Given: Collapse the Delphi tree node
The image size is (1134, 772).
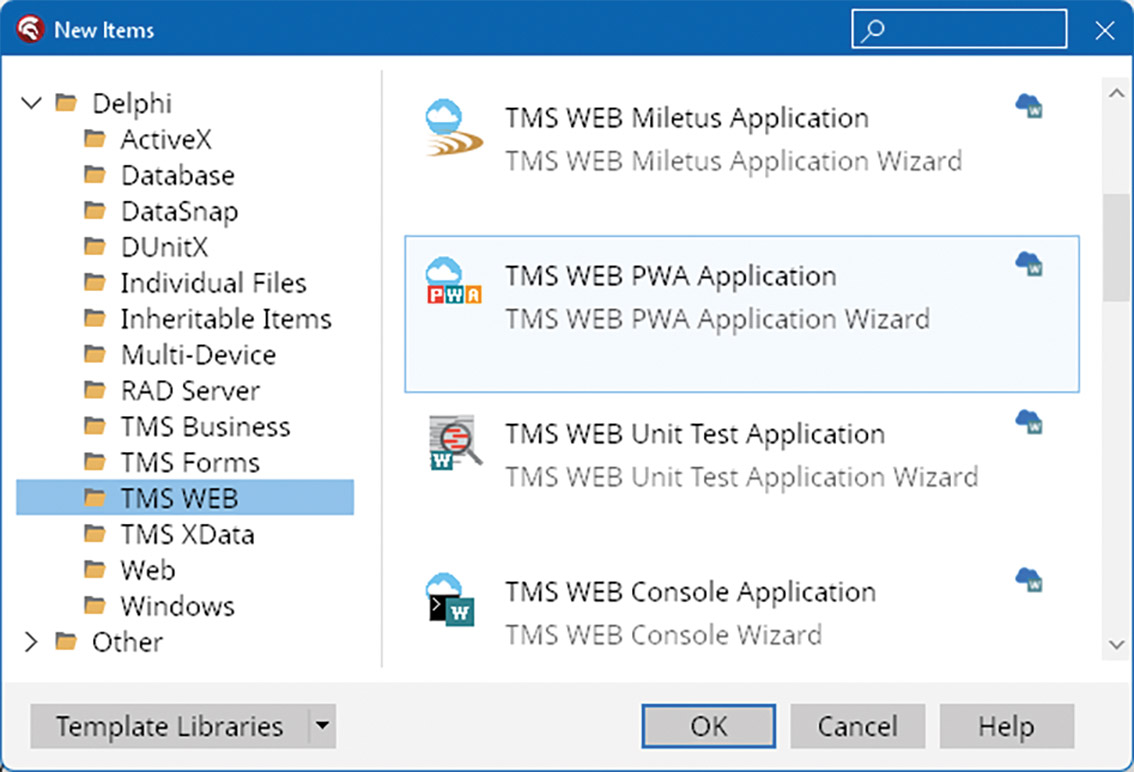Looking at the screenshot, I should (x=32, y=103).
